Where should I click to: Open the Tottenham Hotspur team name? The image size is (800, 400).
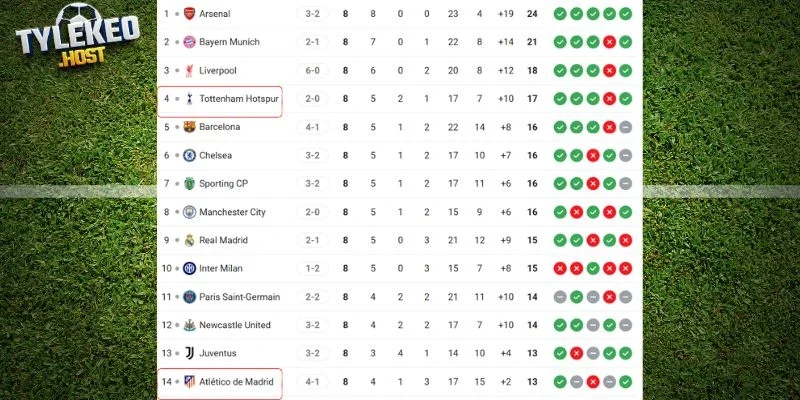tap(239, 99)
